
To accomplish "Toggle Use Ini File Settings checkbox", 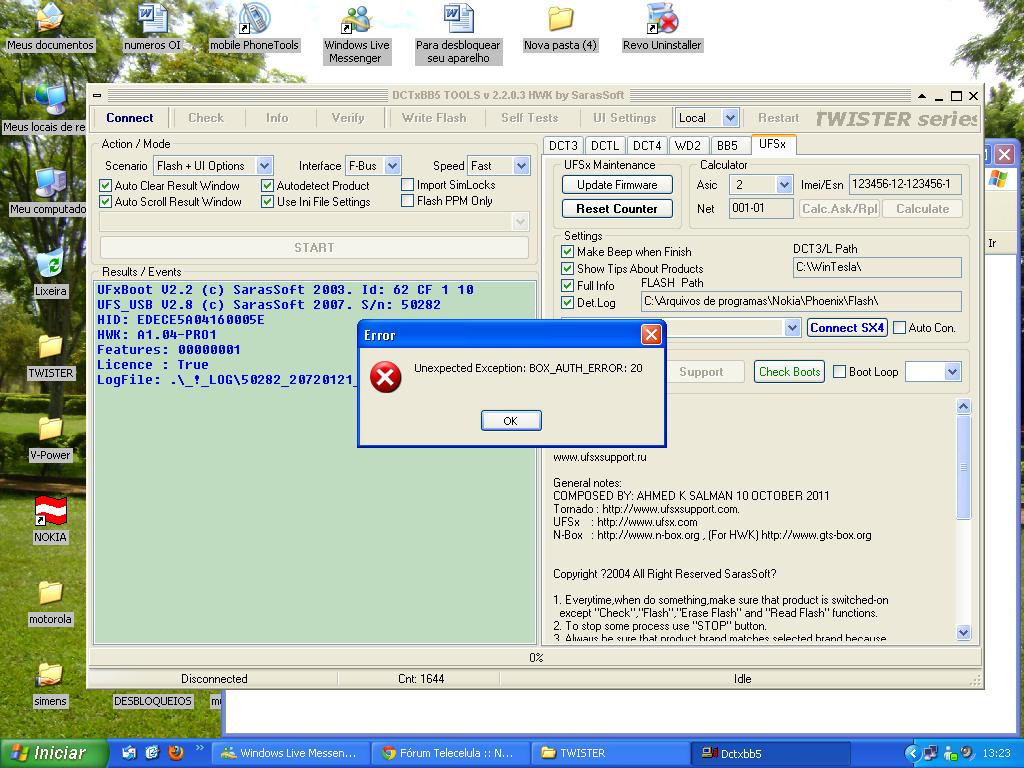I will pyautogui.click(x=267, y=202).
